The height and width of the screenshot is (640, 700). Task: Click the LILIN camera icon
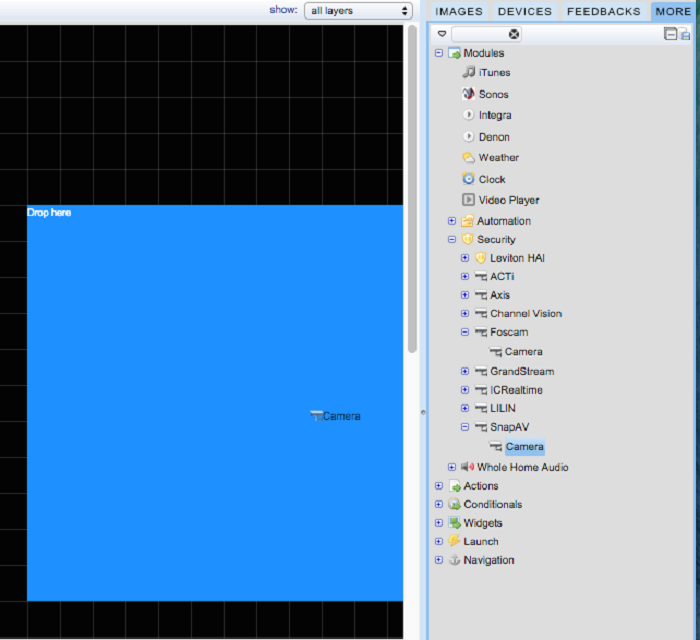(481, 408)
